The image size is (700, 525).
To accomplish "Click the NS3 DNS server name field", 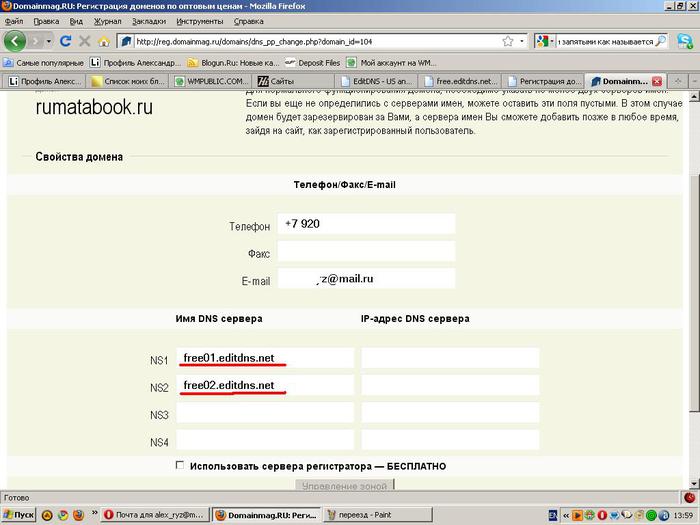I will tap(265, 413).
